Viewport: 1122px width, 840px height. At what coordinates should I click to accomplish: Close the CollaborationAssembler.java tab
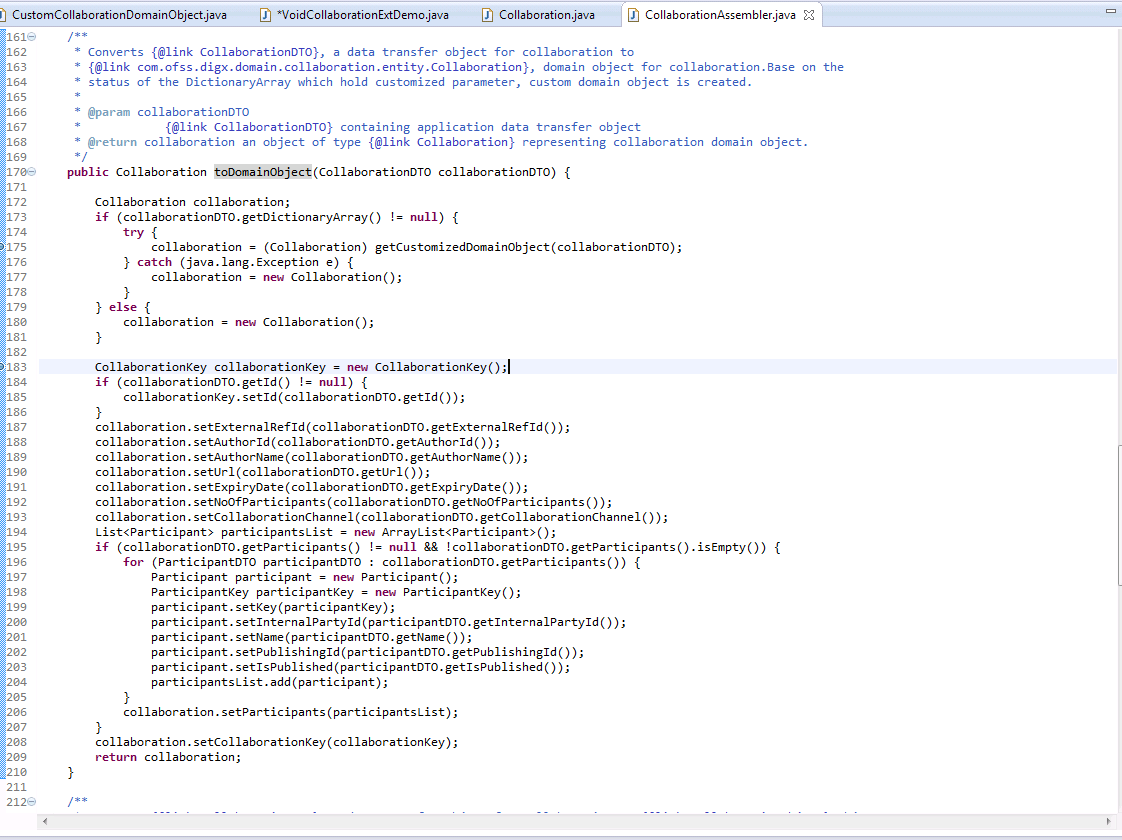click(x=808, y=15)
